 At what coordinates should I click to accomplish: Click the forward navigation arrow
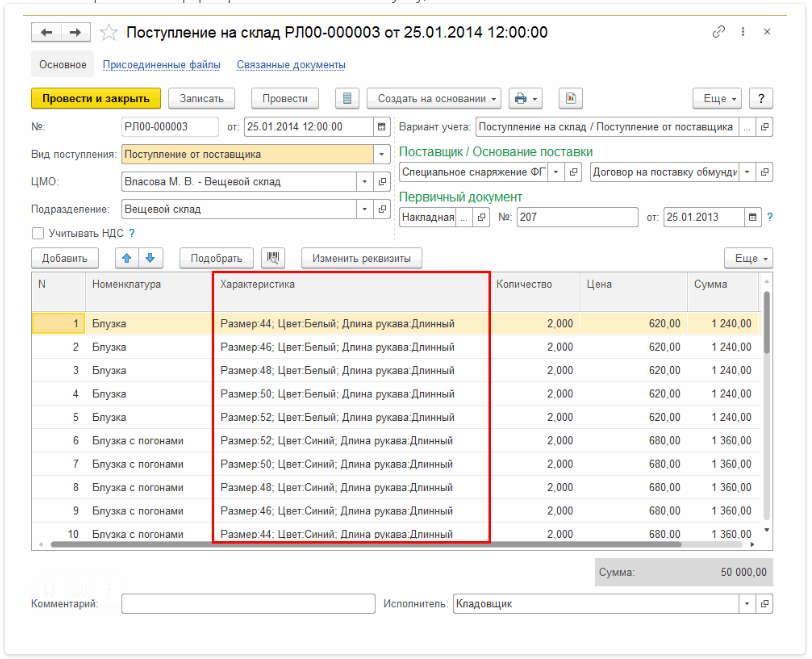(74, 33)
